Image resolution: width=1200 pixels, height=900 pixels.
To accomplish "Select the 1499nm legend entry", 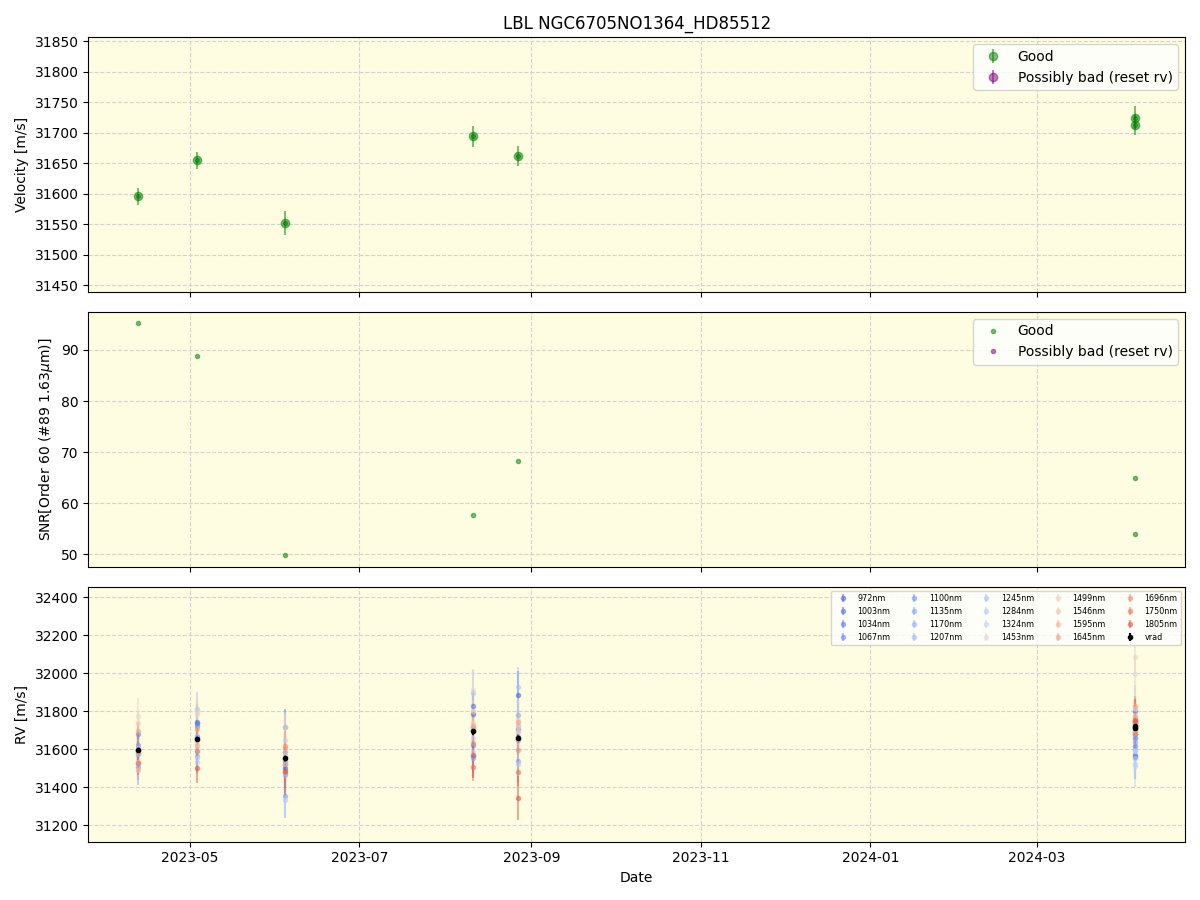I will tap(1080, 598).
